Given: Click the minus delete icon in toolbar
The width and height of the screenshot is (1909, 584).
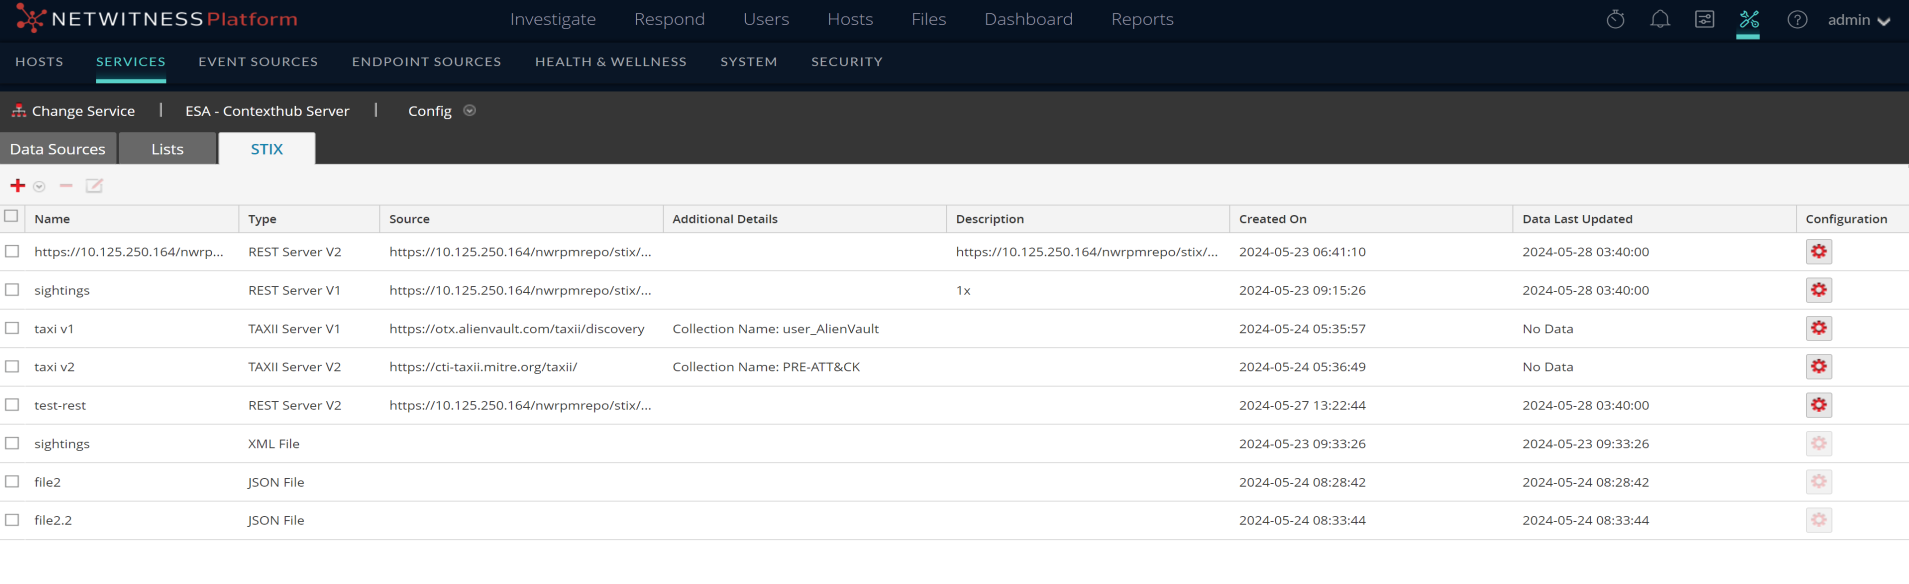Looking at the screenshot, I should click(66, 186).
